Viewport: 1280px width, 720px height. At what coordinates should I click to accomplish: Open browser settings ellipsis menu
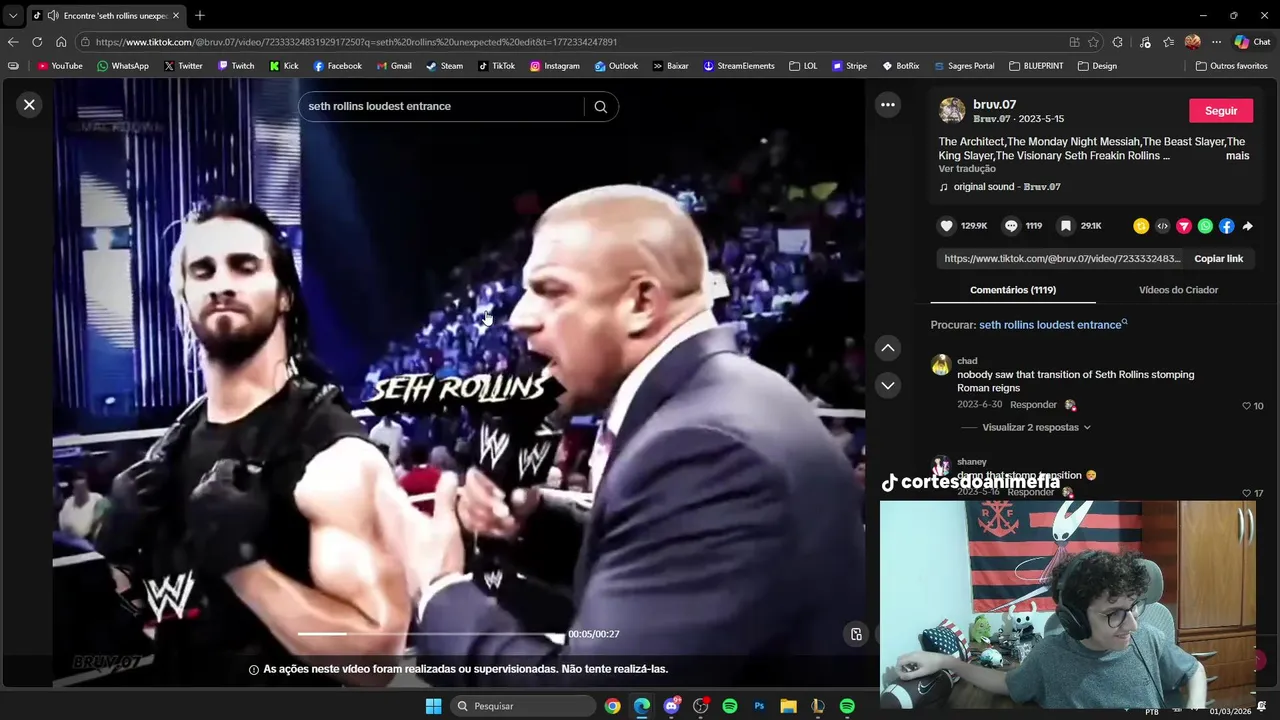point(1216,42)
